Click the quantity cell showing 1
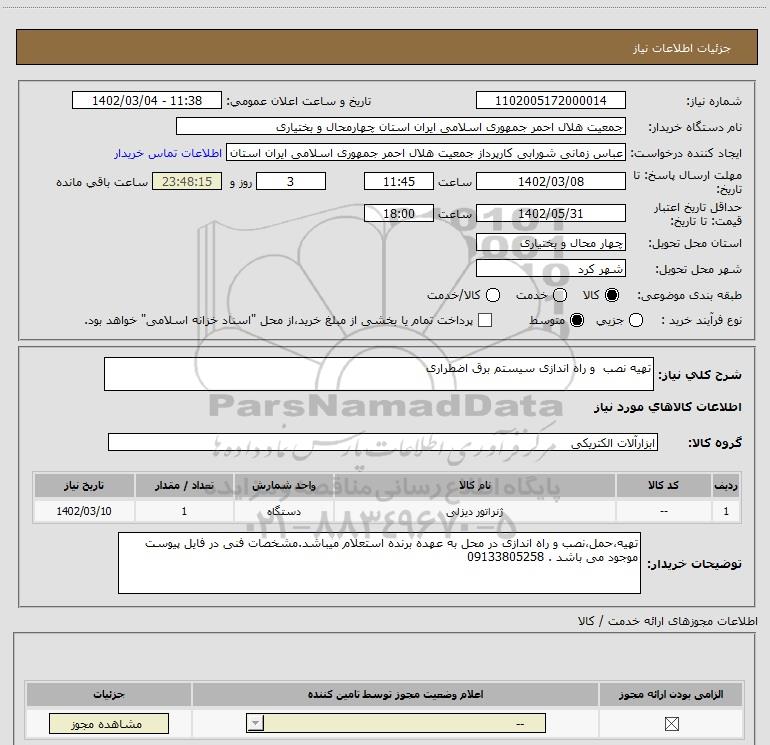Image resolution: width=770 pixels, height=745 pixels. (x=184, y=511)
